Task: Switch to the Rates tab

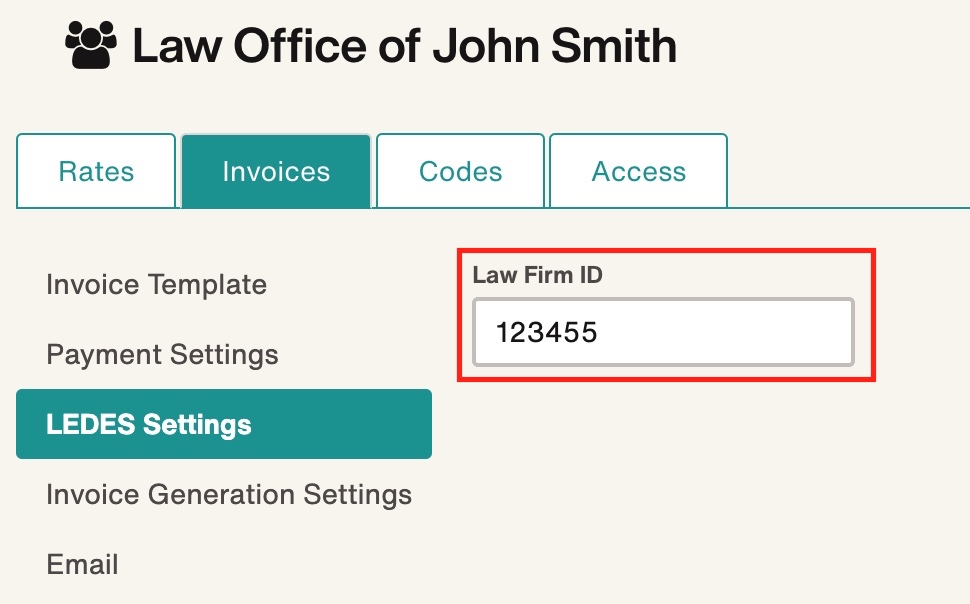Action: coord(95,170)
